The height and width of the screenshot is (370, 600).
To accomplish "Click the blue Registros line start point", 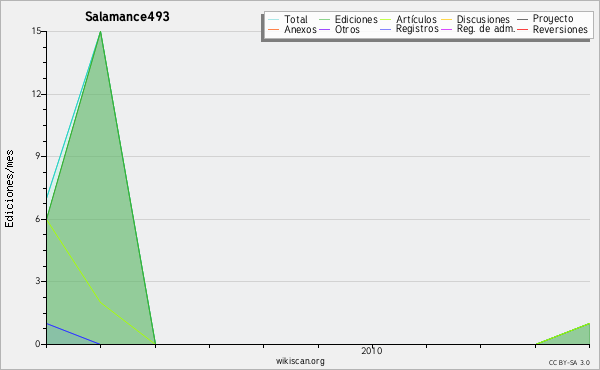I will 47,324.
